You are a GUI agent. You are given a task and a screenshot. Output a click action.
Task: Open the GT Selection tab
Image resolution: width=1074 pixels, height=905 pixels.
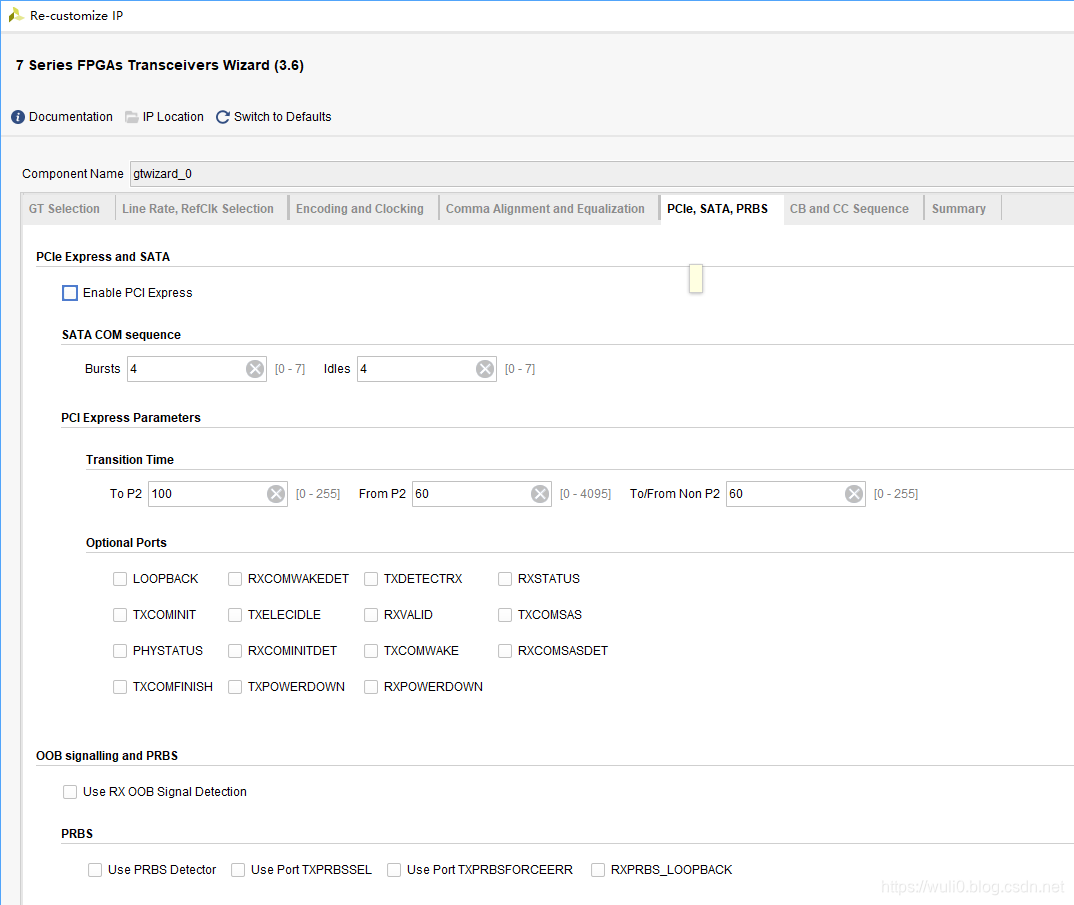point(64,209)
